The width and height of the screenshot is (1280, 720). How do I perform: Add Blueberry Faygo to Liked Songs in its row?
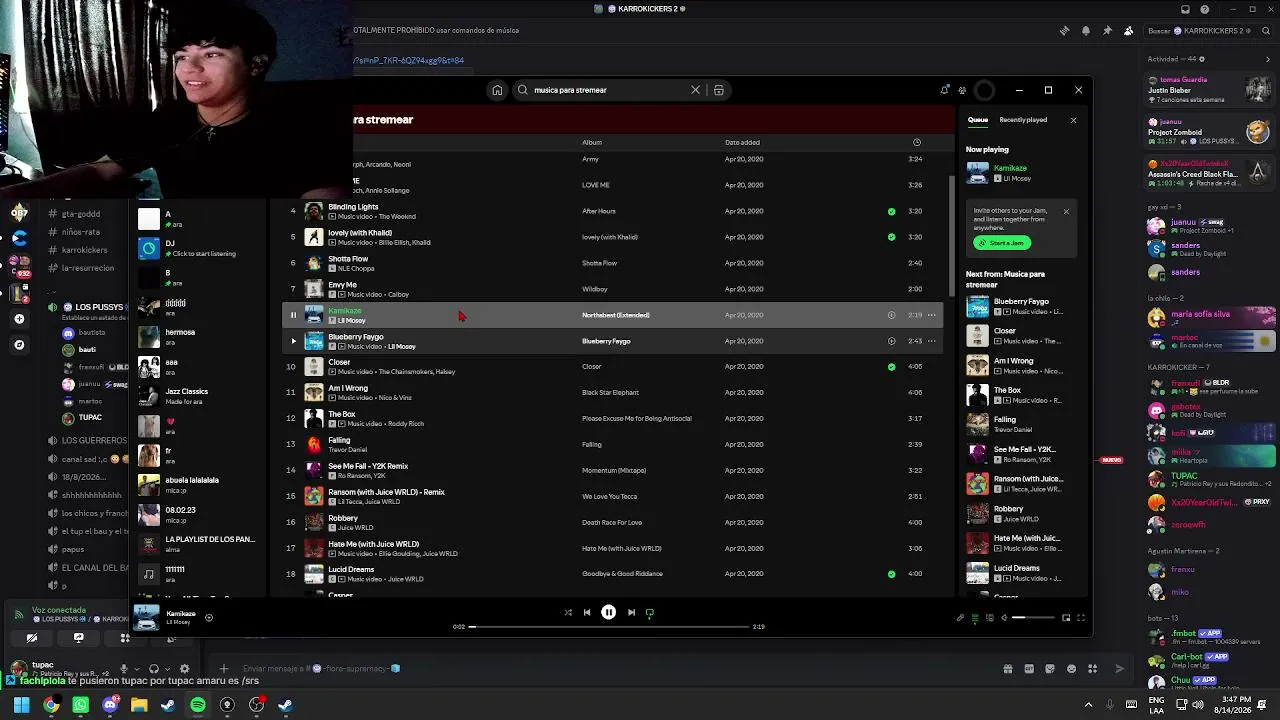coord(891,341)
